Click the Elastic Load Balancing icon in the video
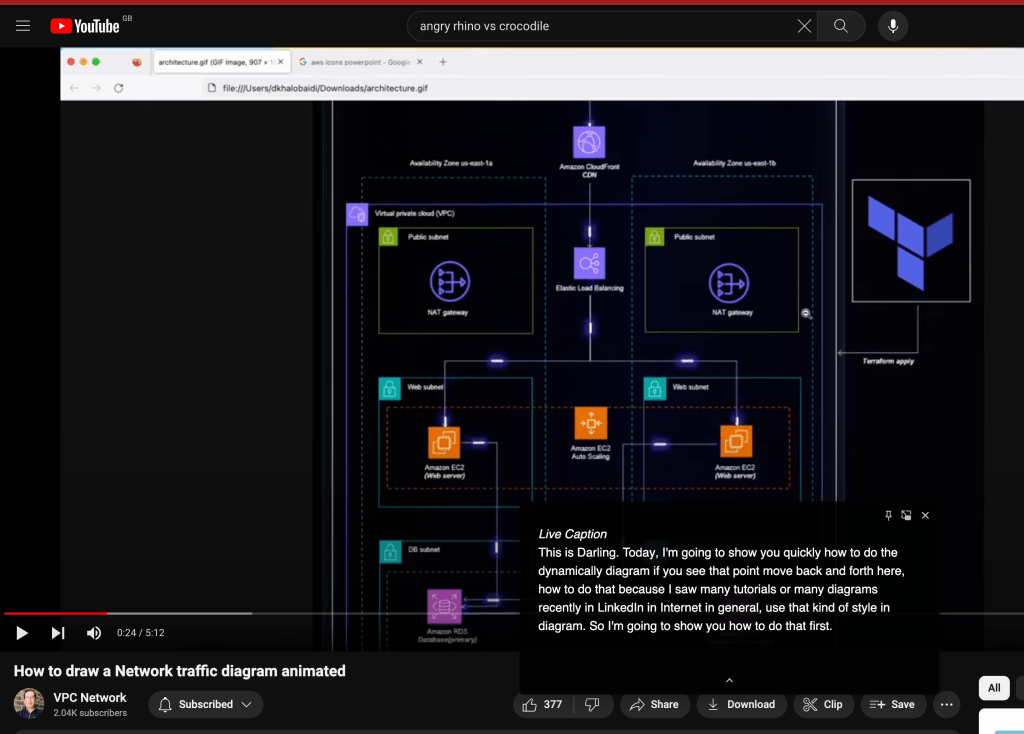1024x734 pixels. click(x=589, y=264)
